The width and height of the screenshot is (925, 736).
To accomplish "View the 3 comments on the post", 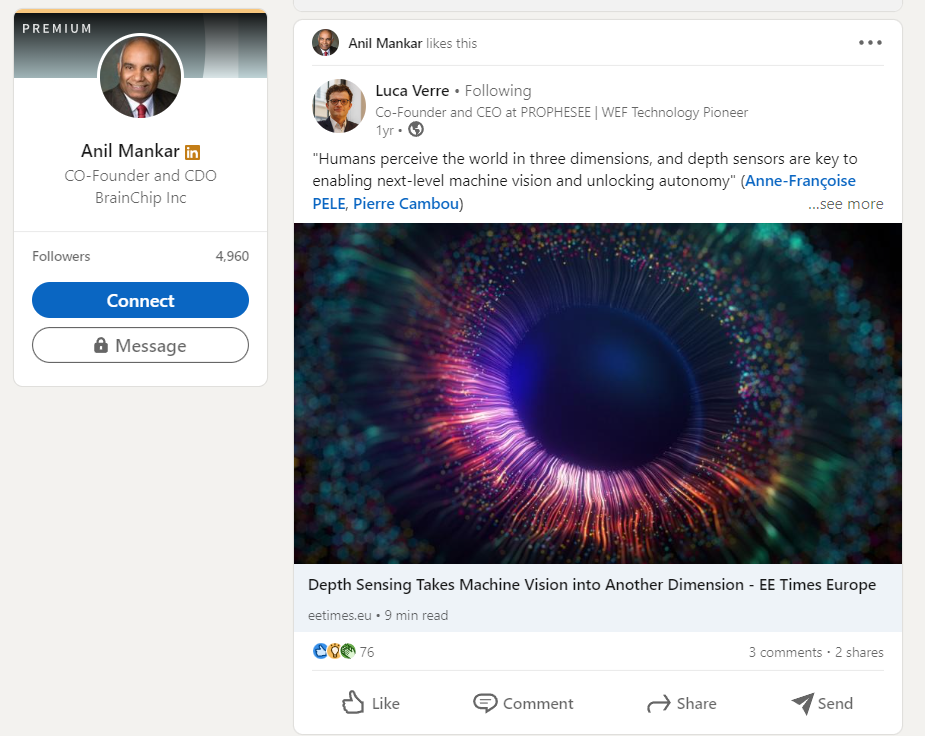I will [x=785, y=652].
